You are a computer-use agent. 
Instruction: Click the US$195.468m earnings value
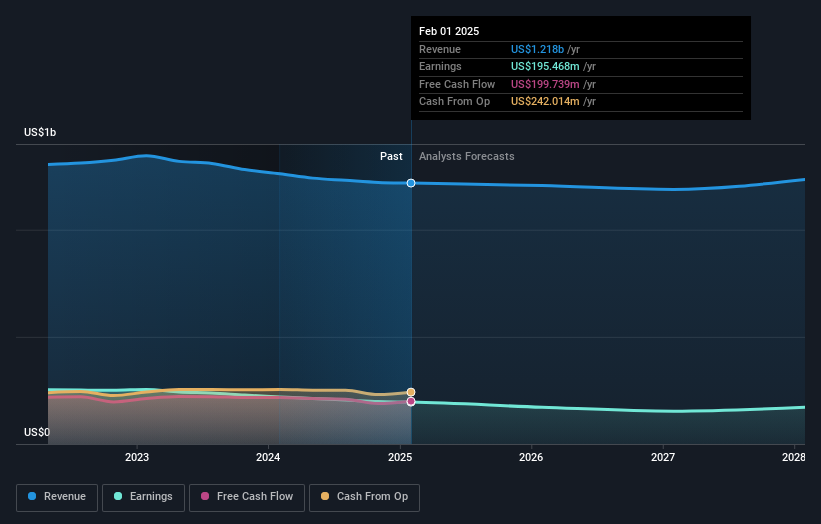[545, 66]
